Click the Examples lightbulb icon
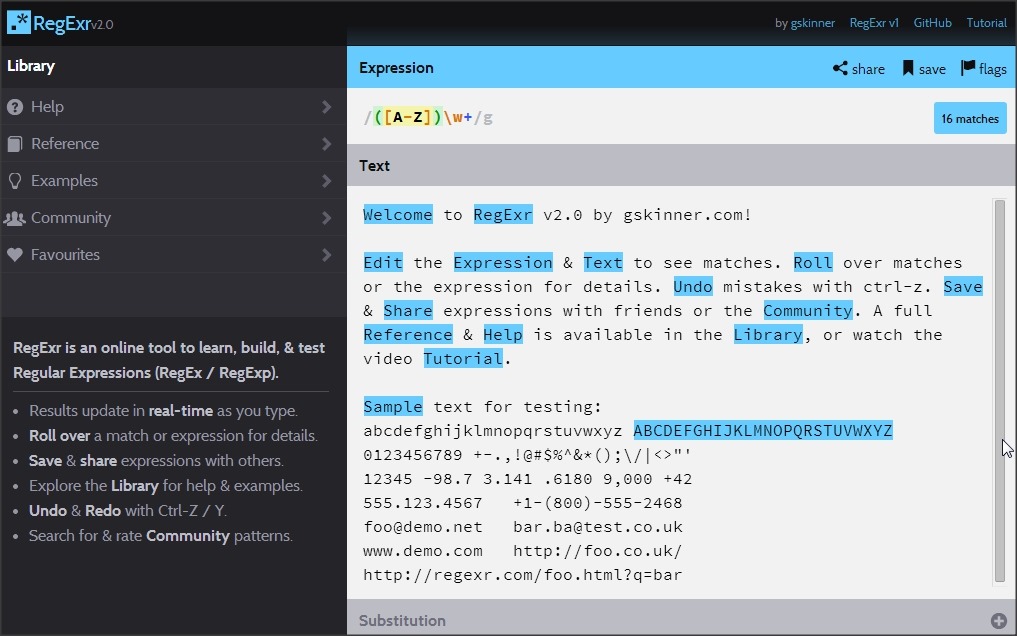 tap(14, 181)
